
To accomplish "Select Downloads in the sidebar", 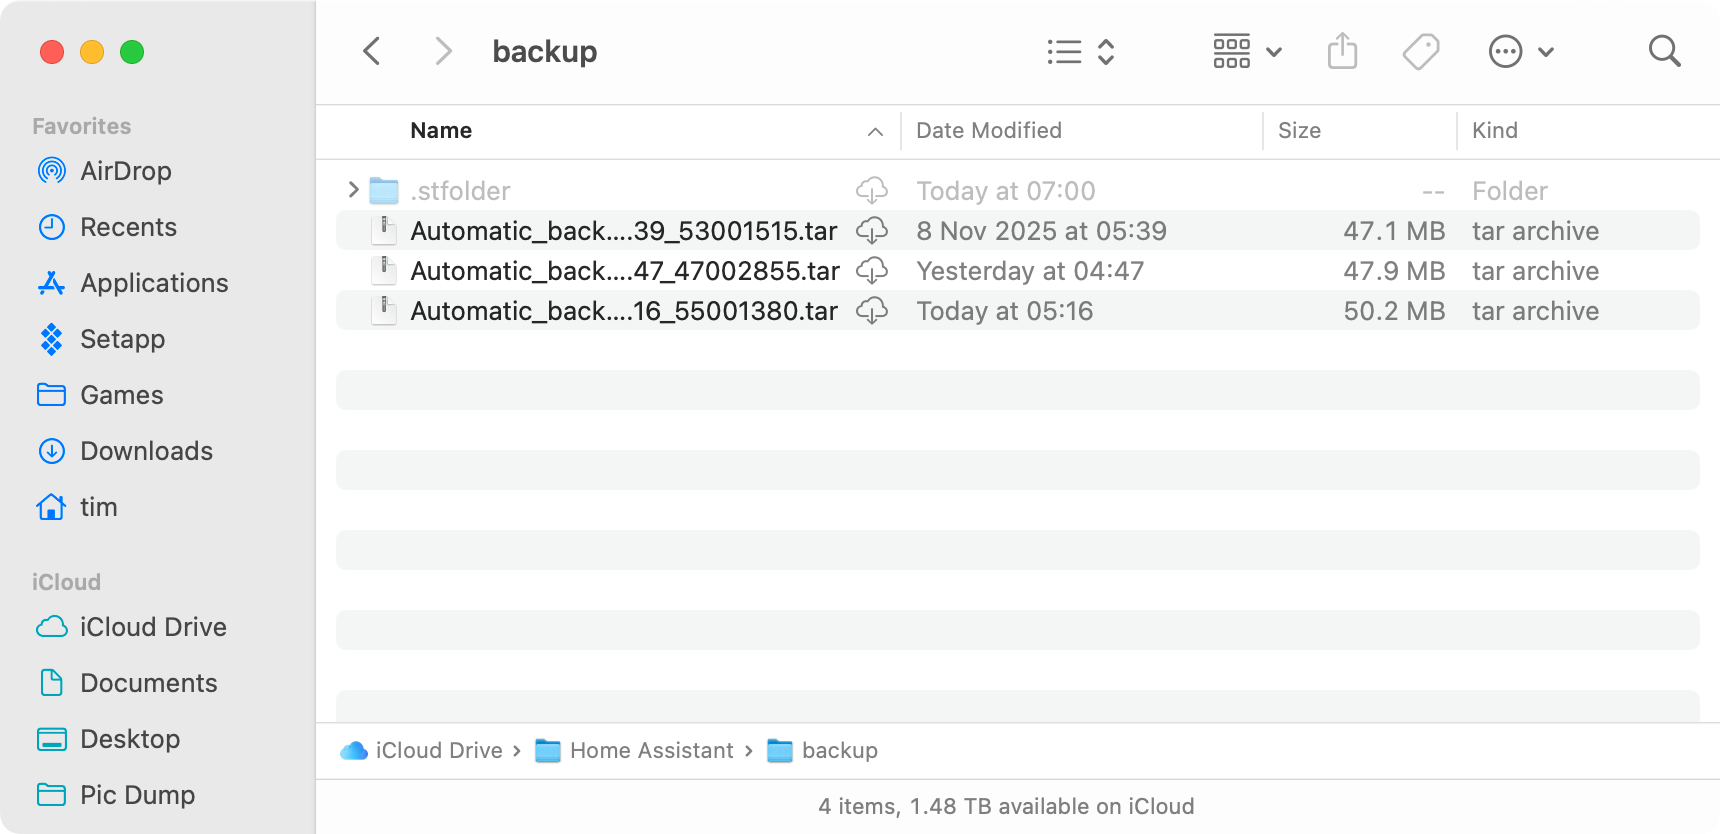I will coord(146,451).
